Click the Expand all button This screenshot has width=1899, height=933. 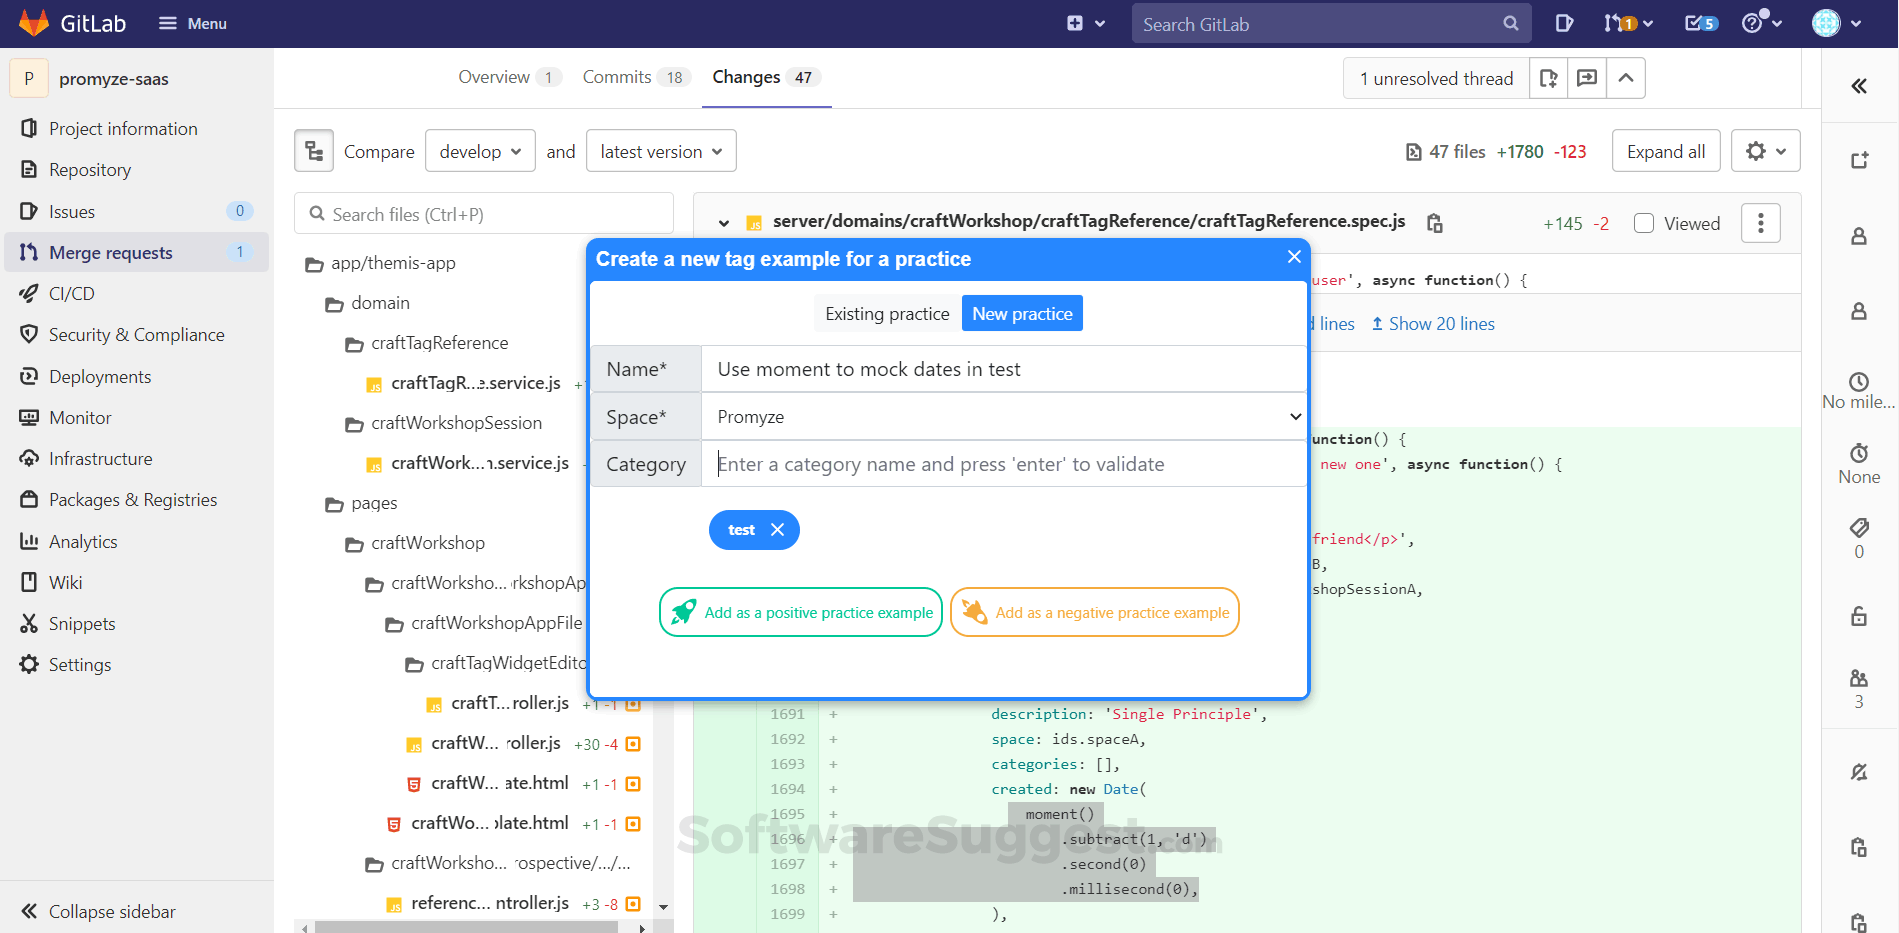click(x=1666, y=151)
